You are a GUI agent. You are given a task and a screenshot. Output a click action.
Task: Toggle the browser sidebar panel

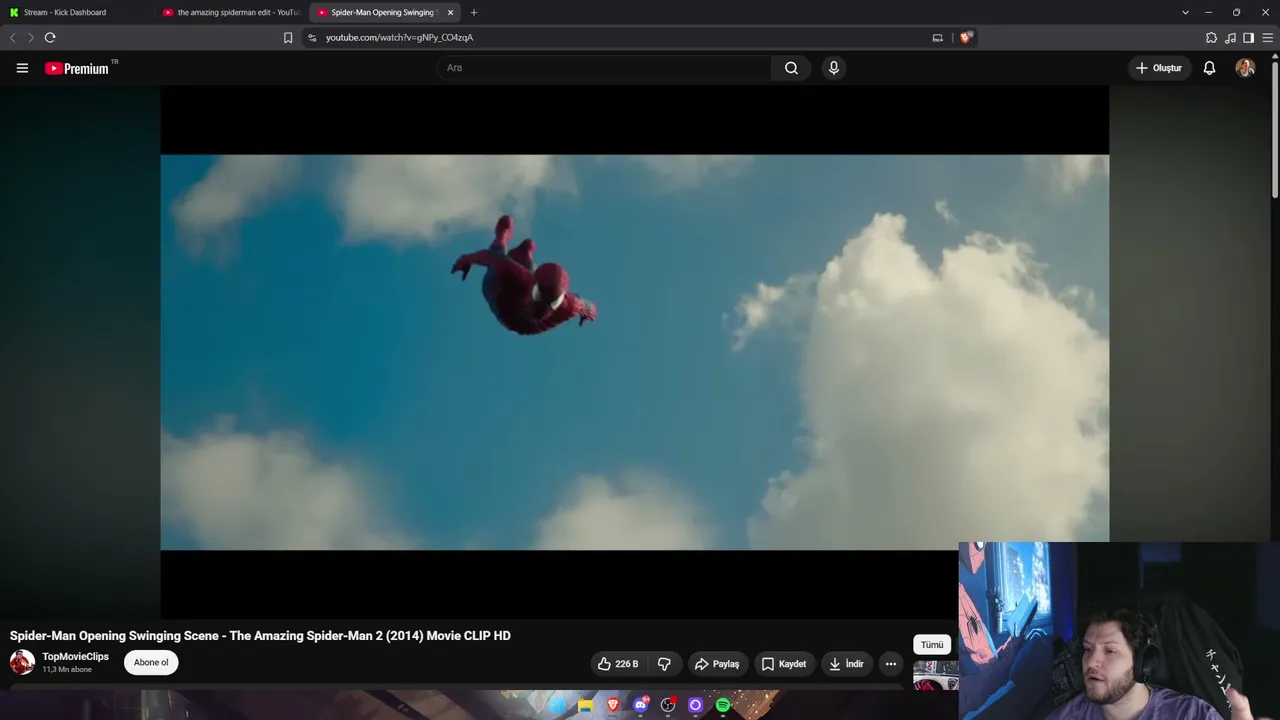click(1248, 37)
